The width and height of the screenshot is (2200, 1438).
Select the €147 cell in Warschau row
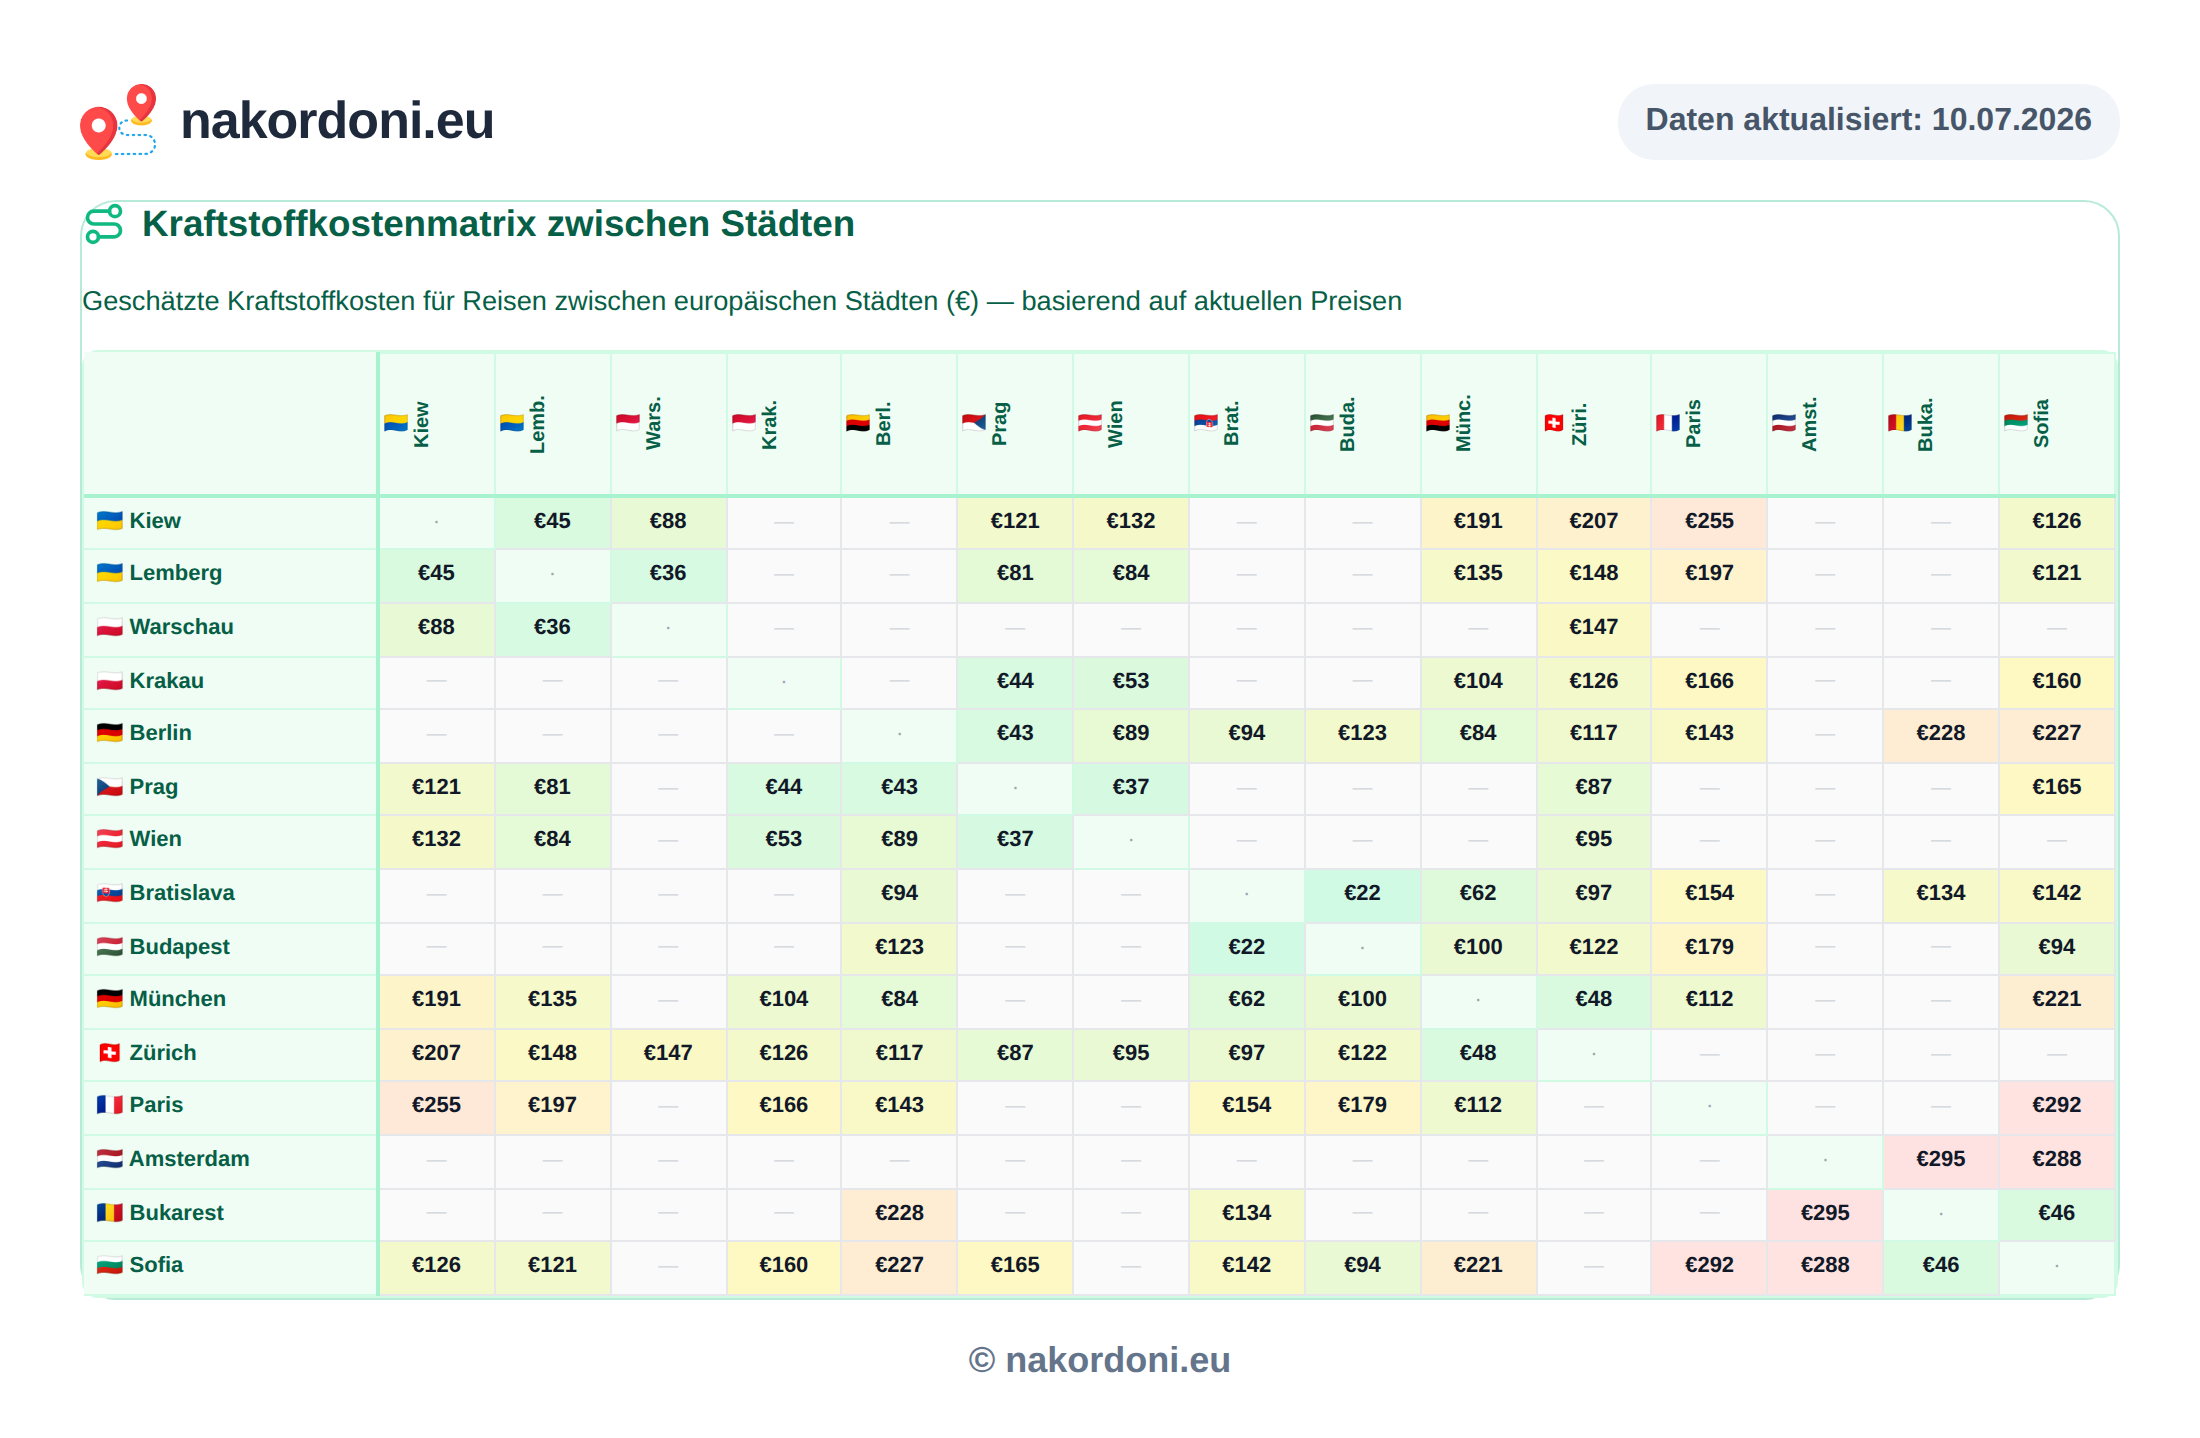click(x=1593, y=627)
